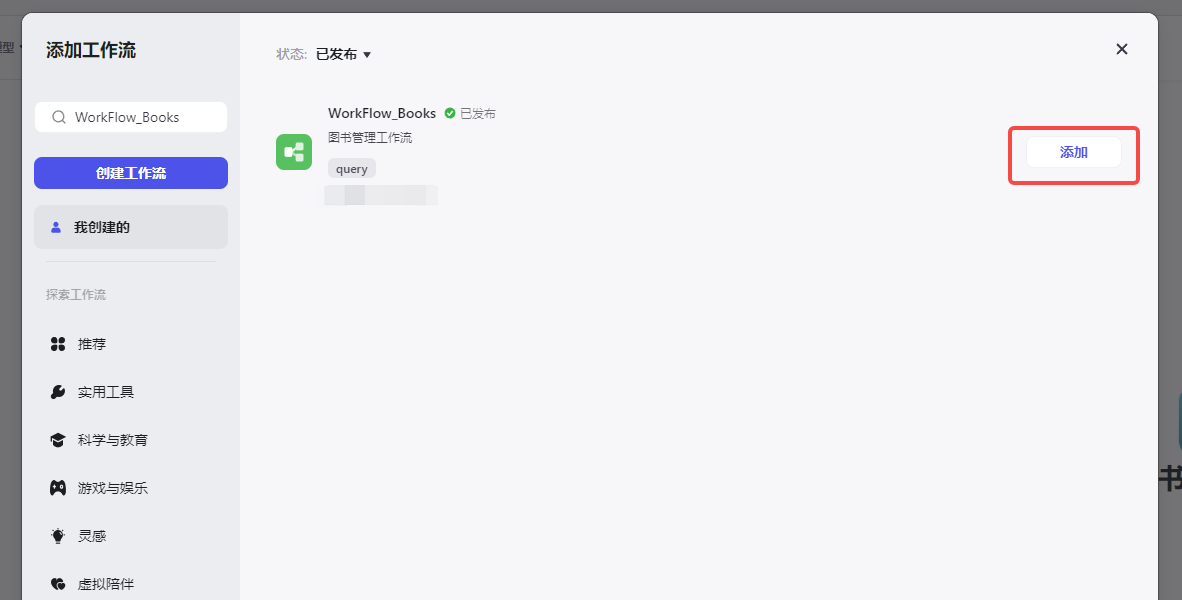
Task: Click the green published checkmark icon
Action: coord(450,113)
